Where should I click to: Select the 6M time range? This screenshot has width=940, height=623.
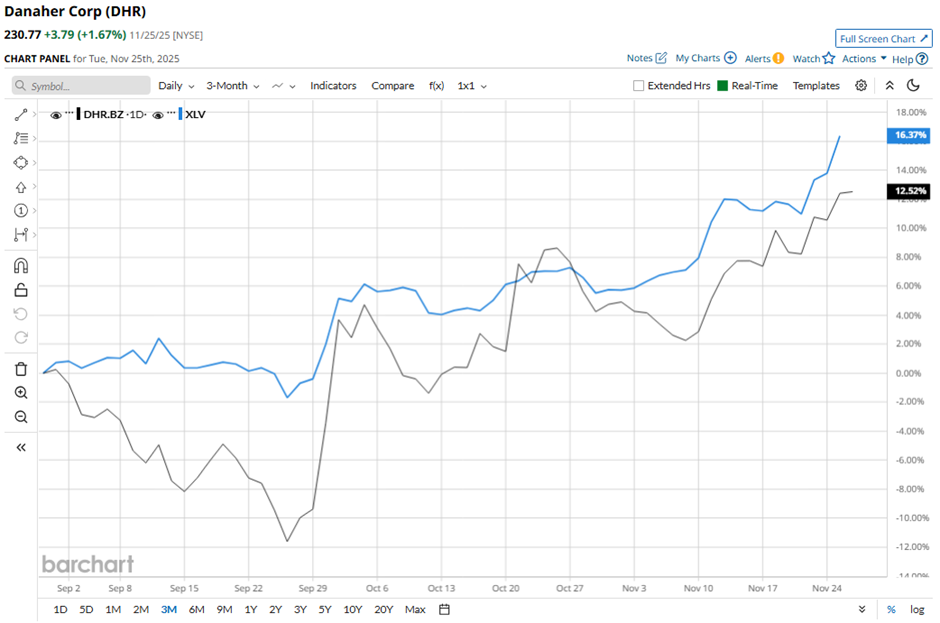pos(196,609)
